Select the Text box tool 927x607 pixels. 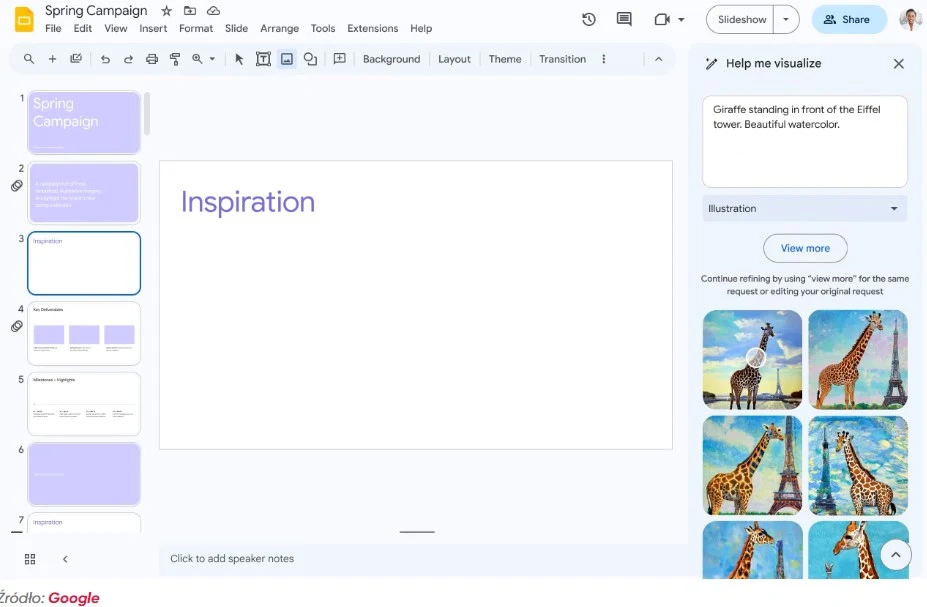[263, 59]
